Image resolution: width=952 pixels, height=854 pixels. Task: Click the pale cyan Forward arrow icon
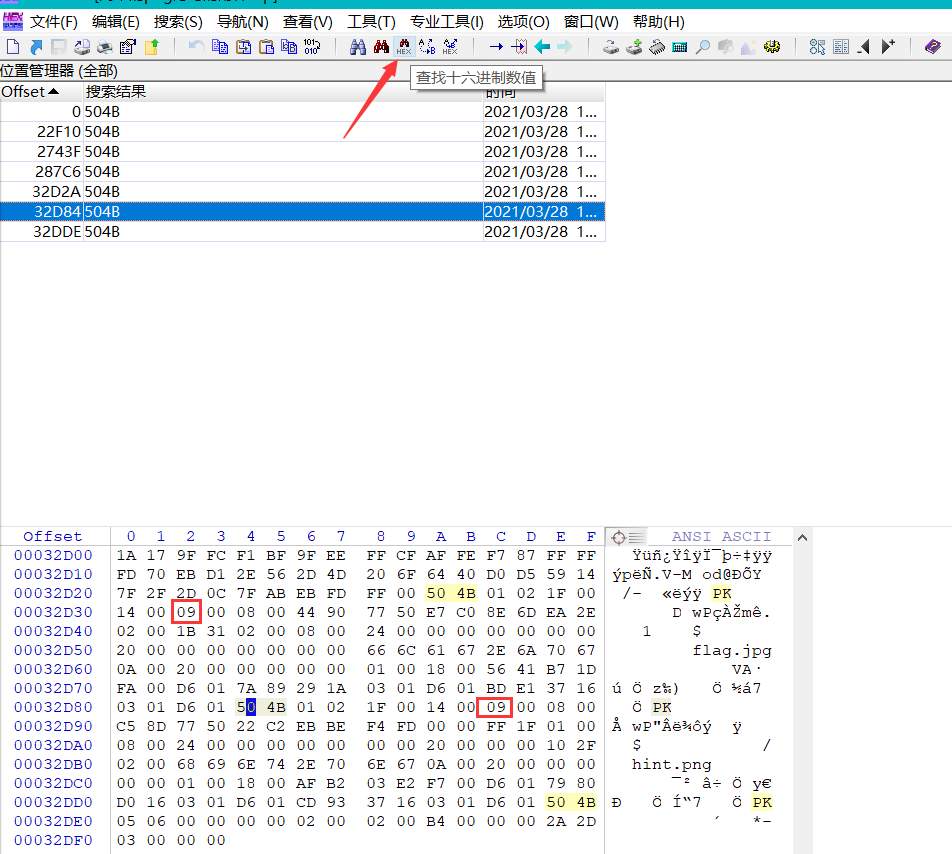click(565, 47)
